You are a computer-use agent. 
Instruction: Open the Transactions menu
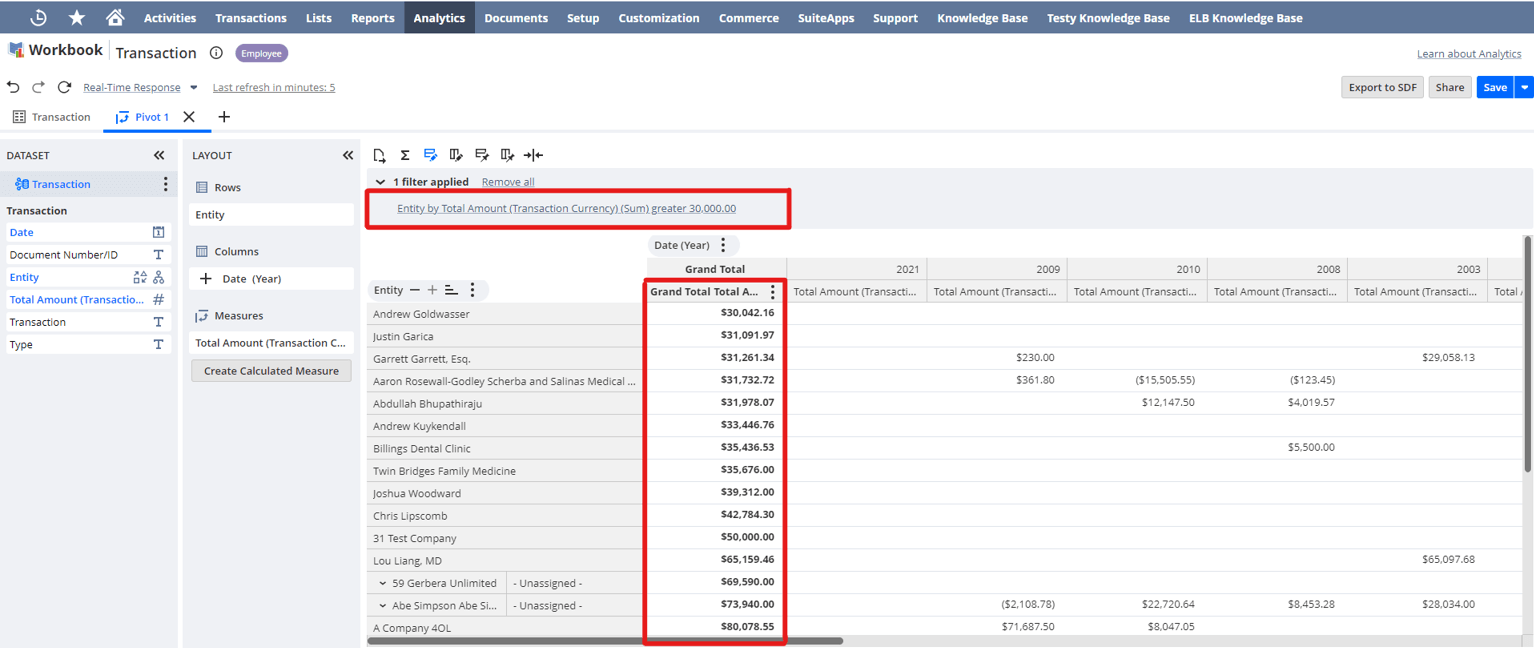click(251, 17)
